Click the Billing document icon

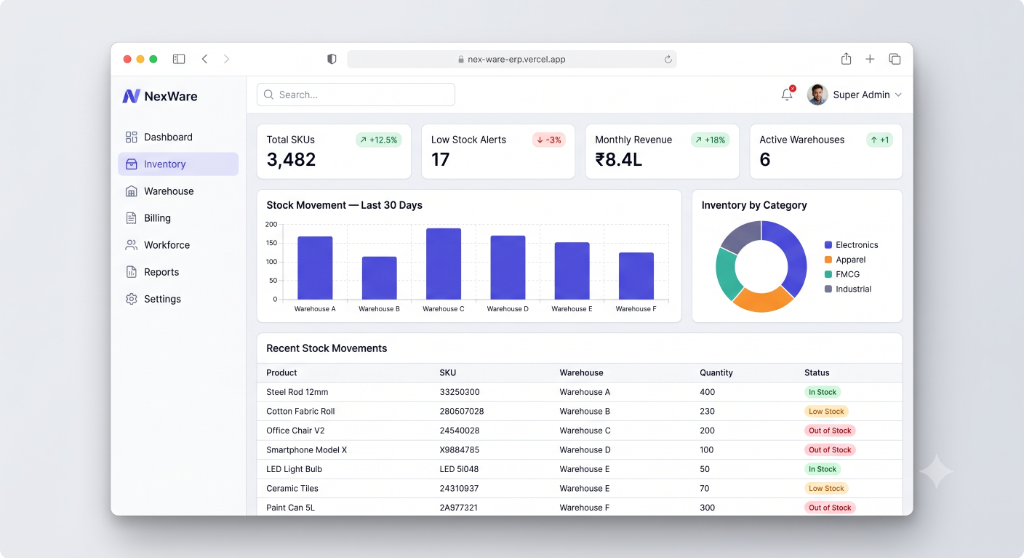pos(131,218)
